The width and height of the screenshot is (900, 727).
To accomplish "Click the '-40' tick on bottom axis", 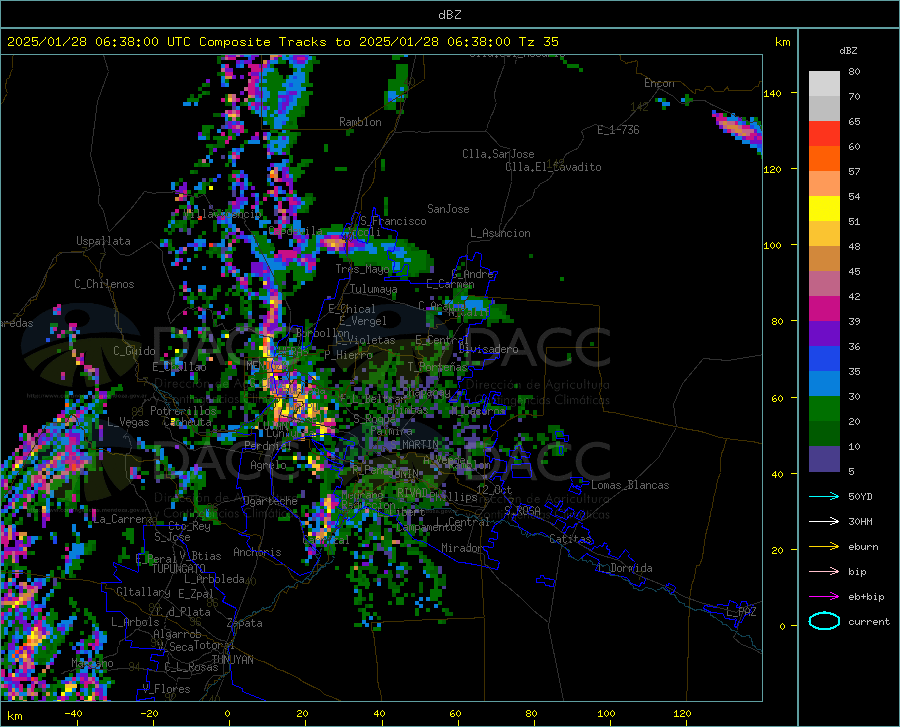I will pyautogui.click(x=72, y=714).
